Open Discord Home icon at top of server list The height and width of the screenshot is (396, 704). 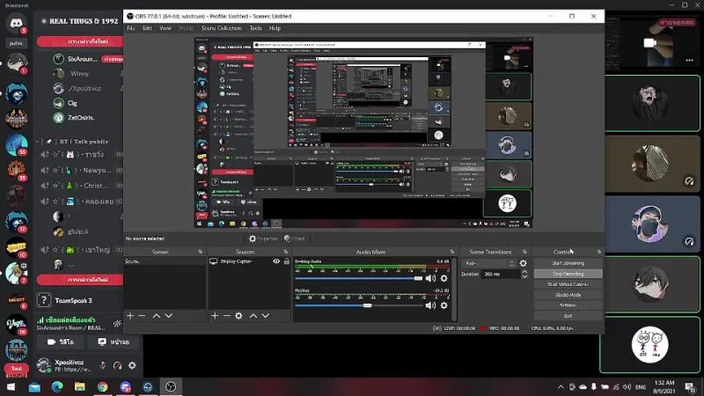pyautogui.click(x=17, y=23)
